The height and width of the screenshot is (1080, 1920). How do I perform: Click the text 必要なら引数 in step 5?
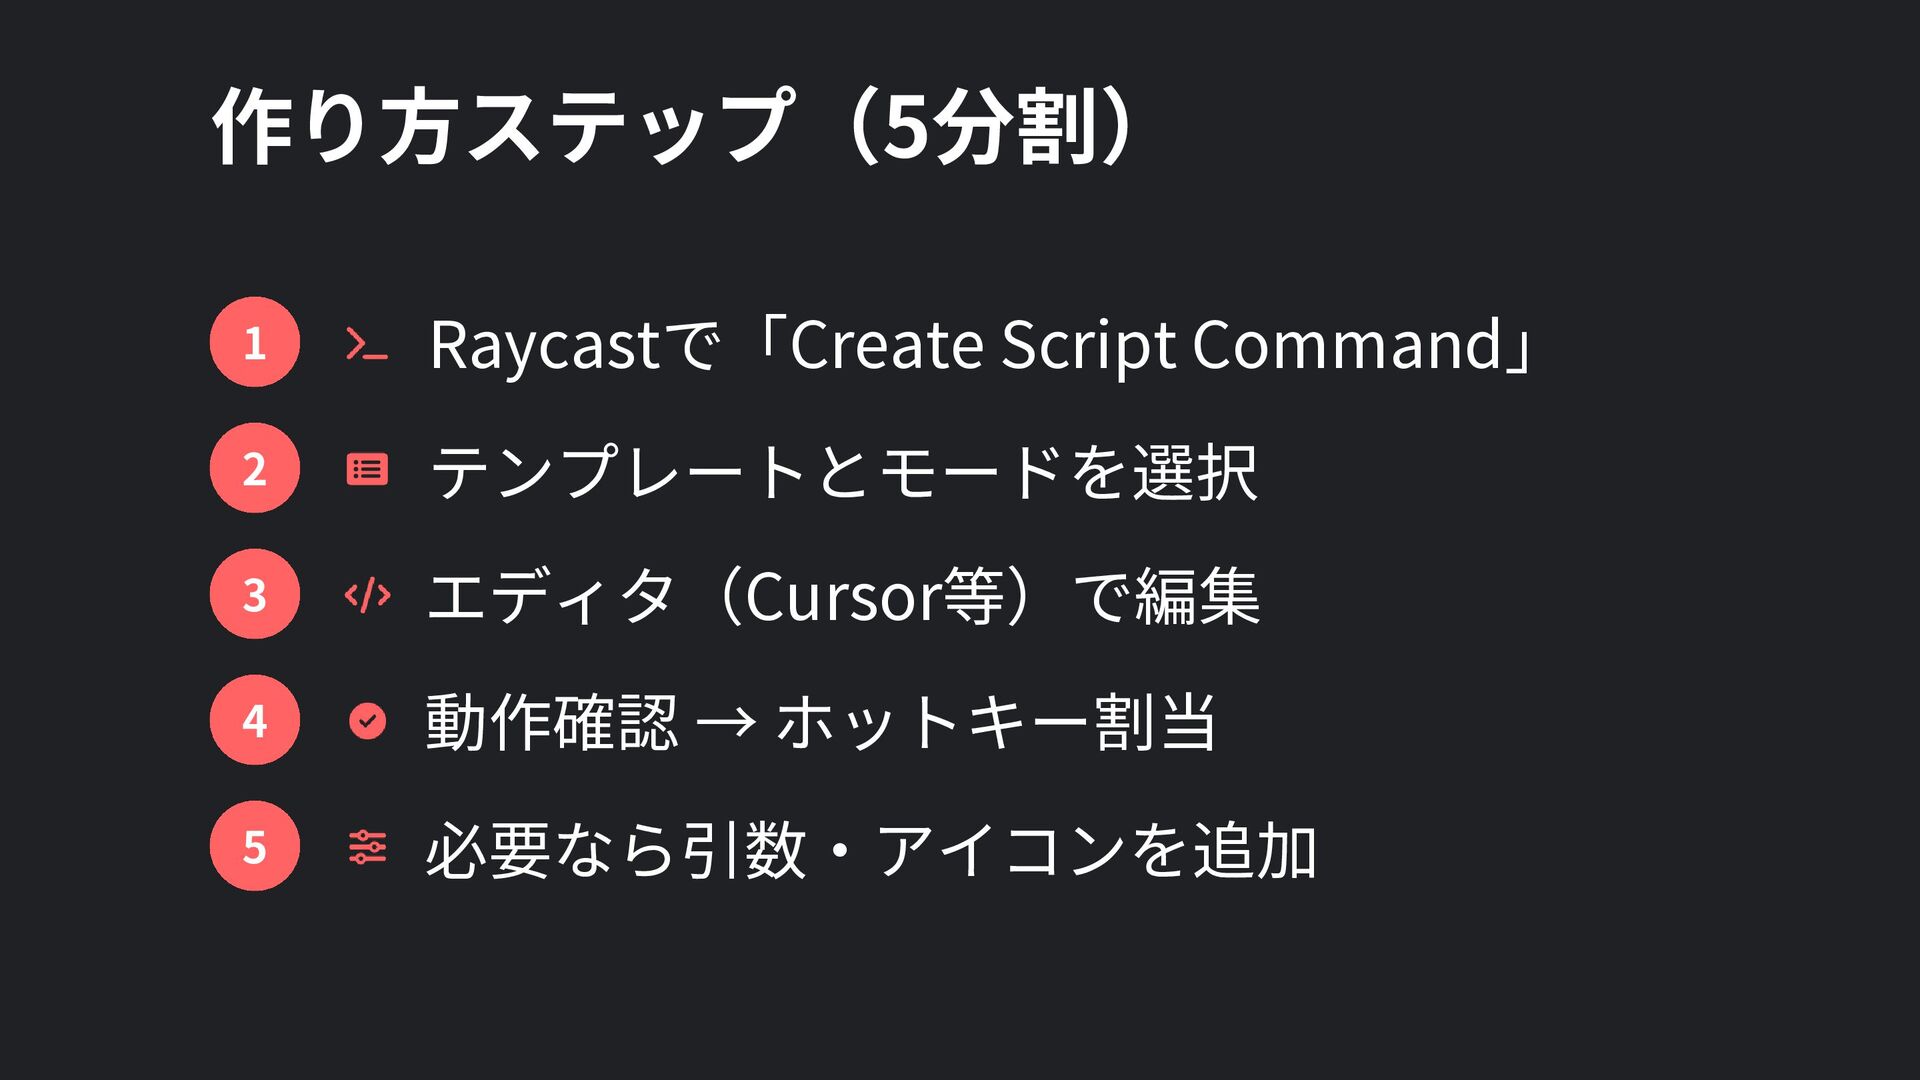tap(615, 849)
